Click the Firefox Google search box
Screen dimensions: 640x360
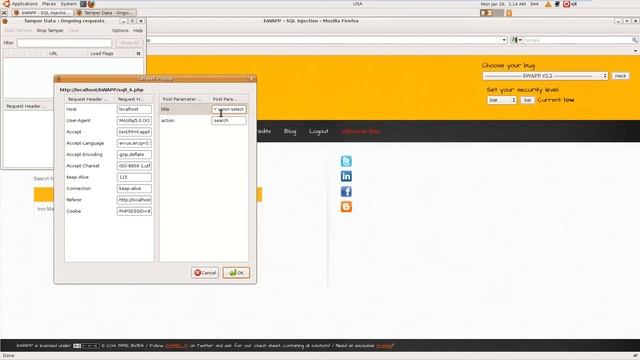(577, 40)
